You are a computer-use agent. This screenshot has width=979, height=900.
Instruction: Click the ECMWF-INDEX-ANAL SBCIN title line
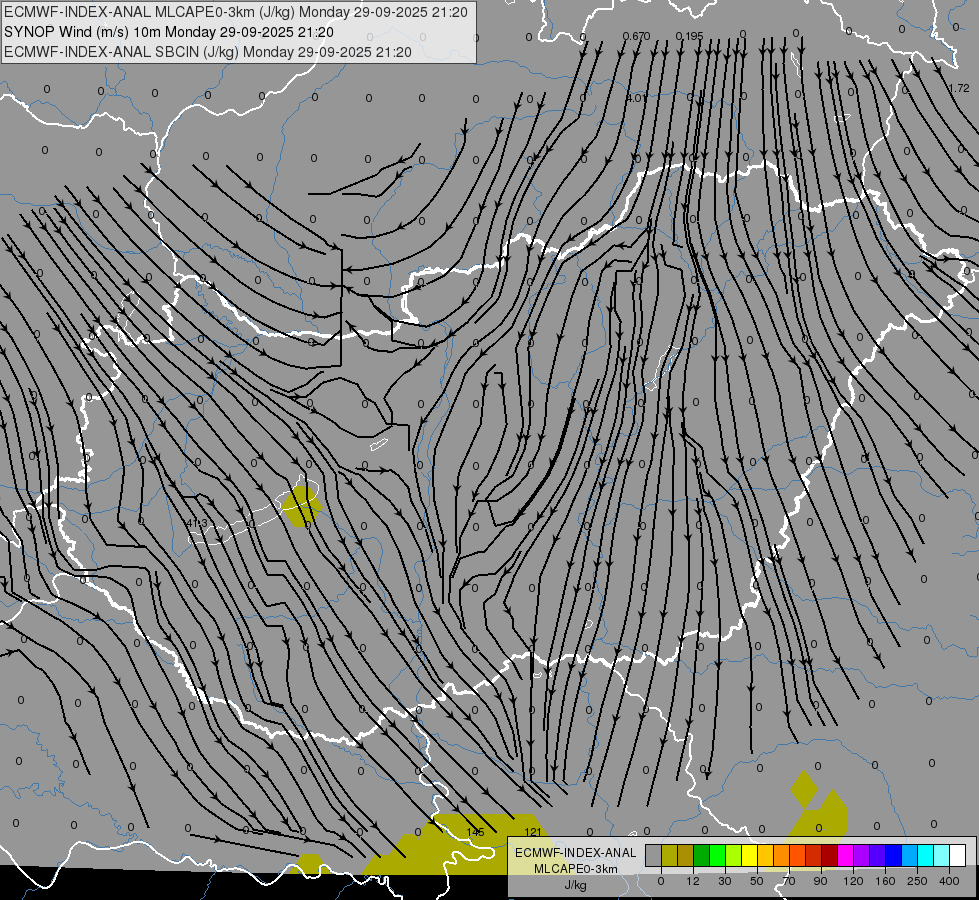(208, 52)
